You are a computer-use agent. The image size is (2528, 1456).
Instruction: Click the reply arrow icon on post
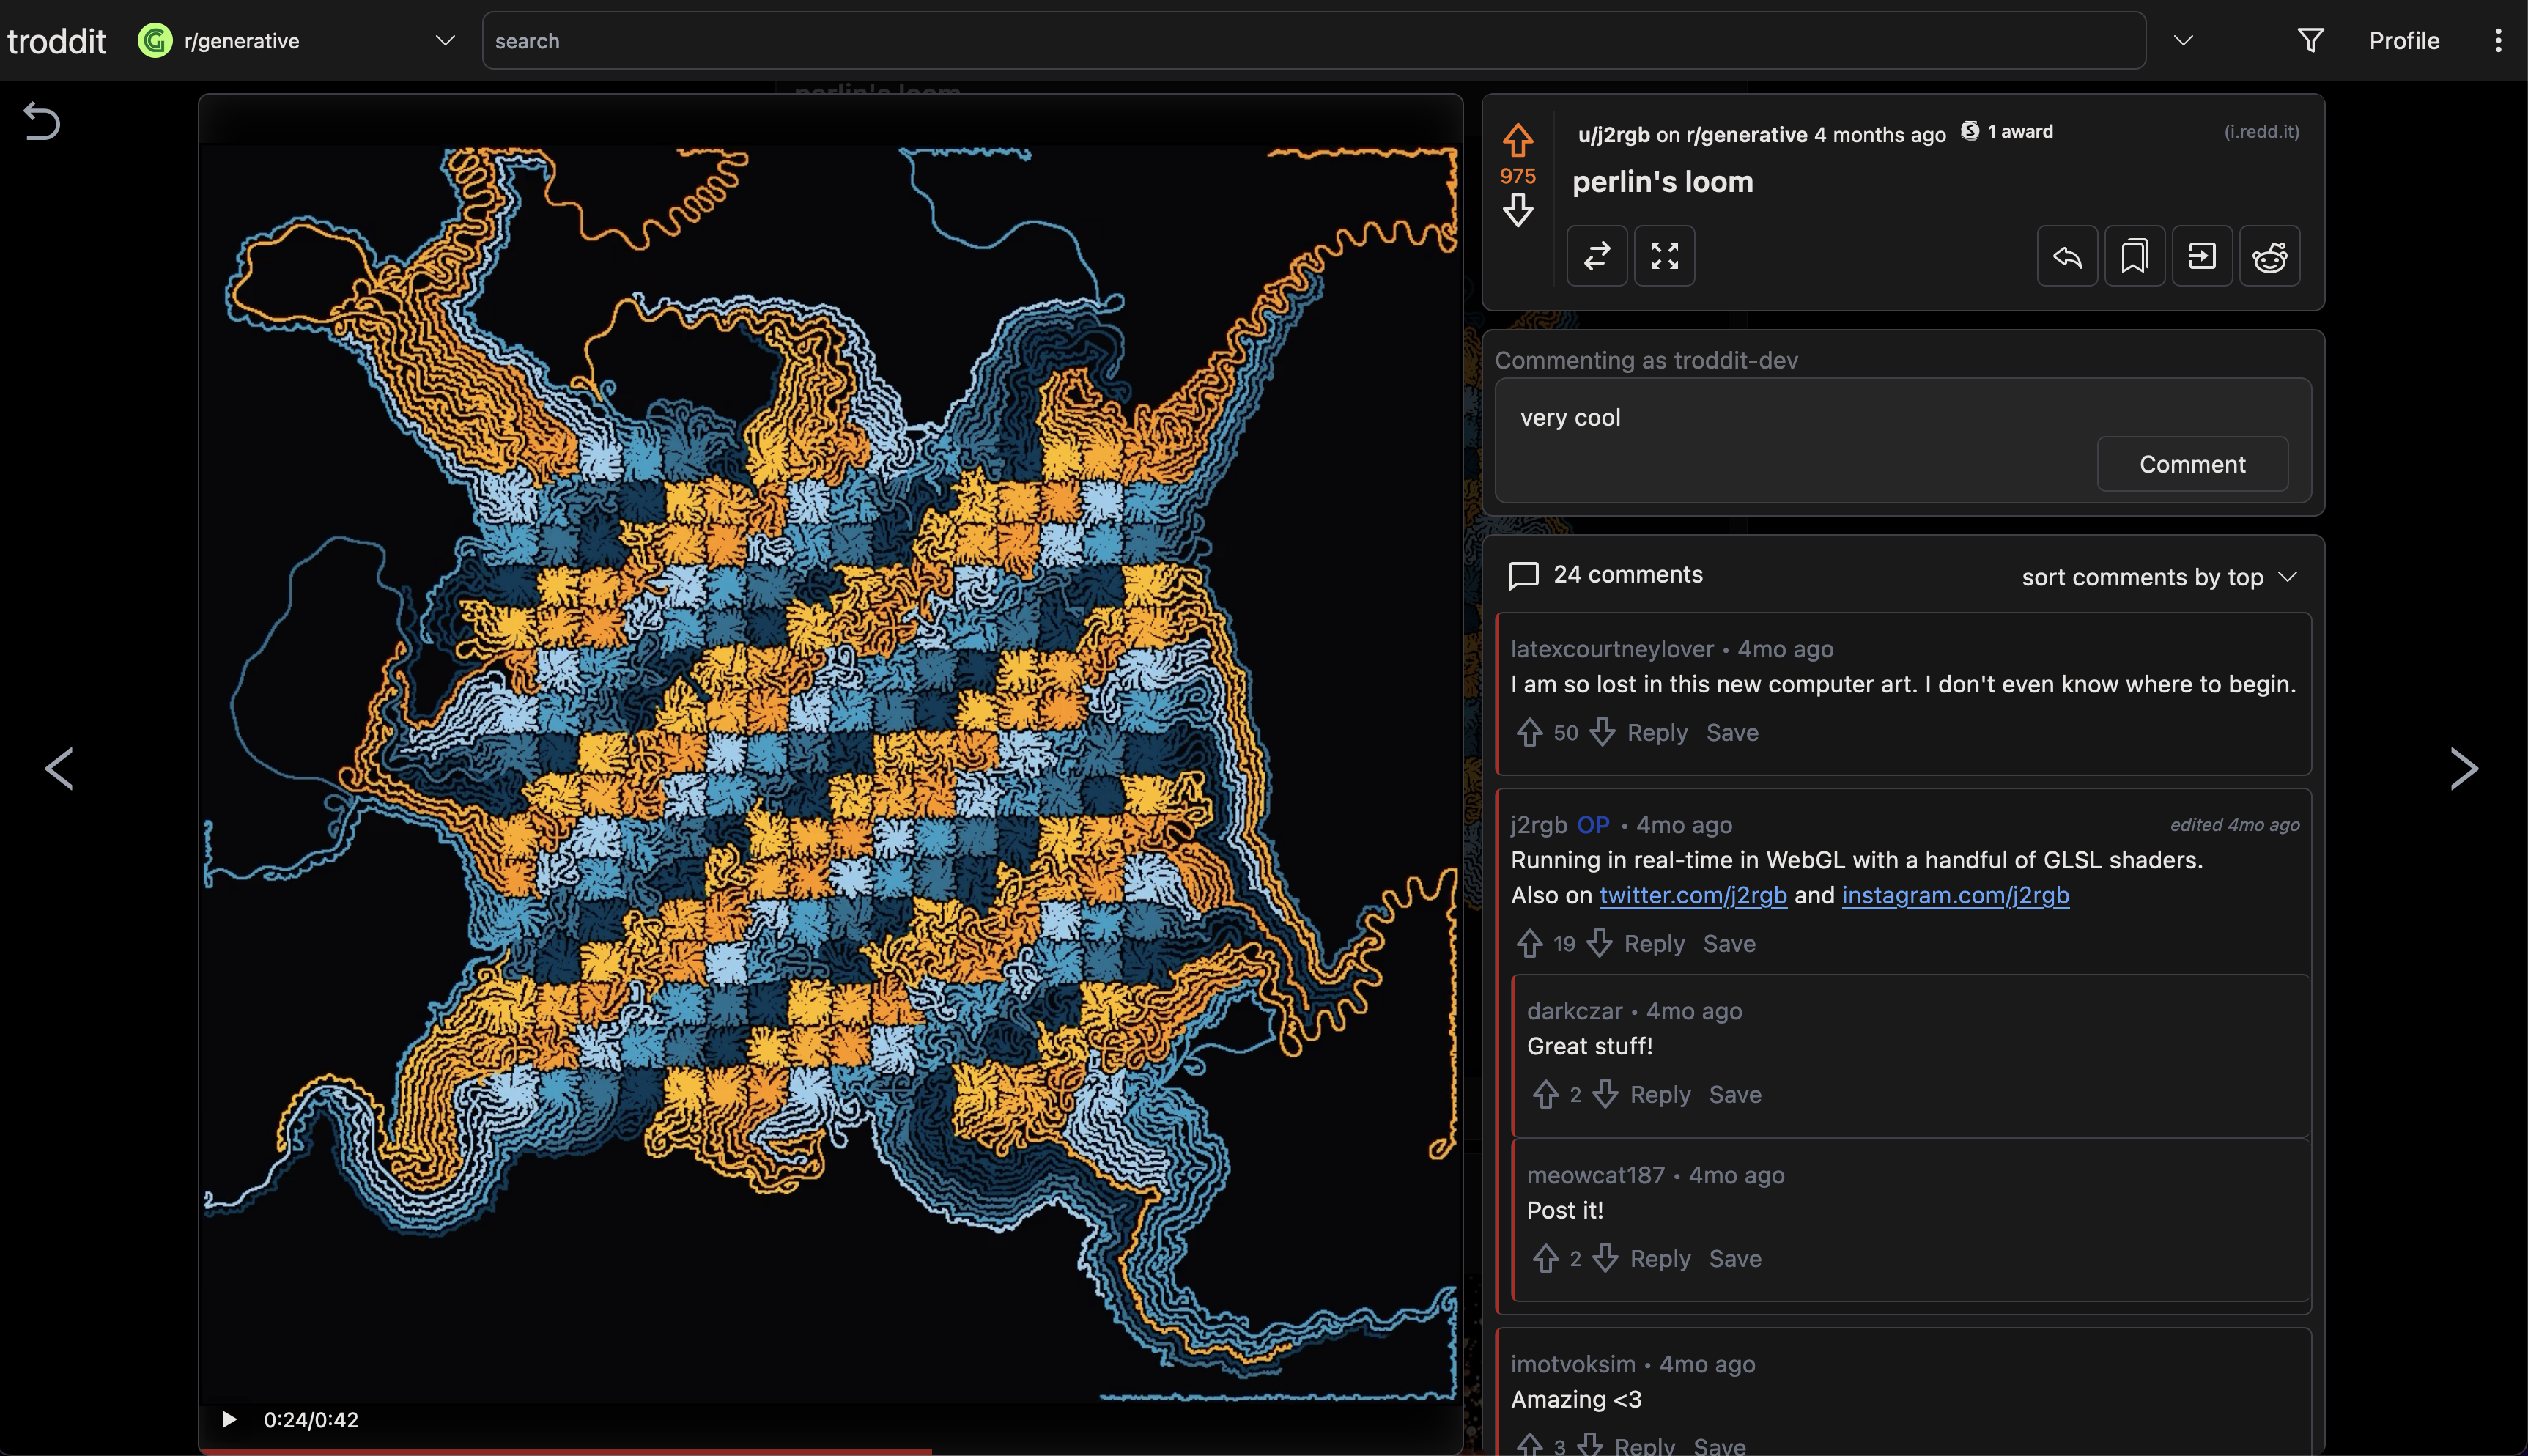tap(2067, 257)
